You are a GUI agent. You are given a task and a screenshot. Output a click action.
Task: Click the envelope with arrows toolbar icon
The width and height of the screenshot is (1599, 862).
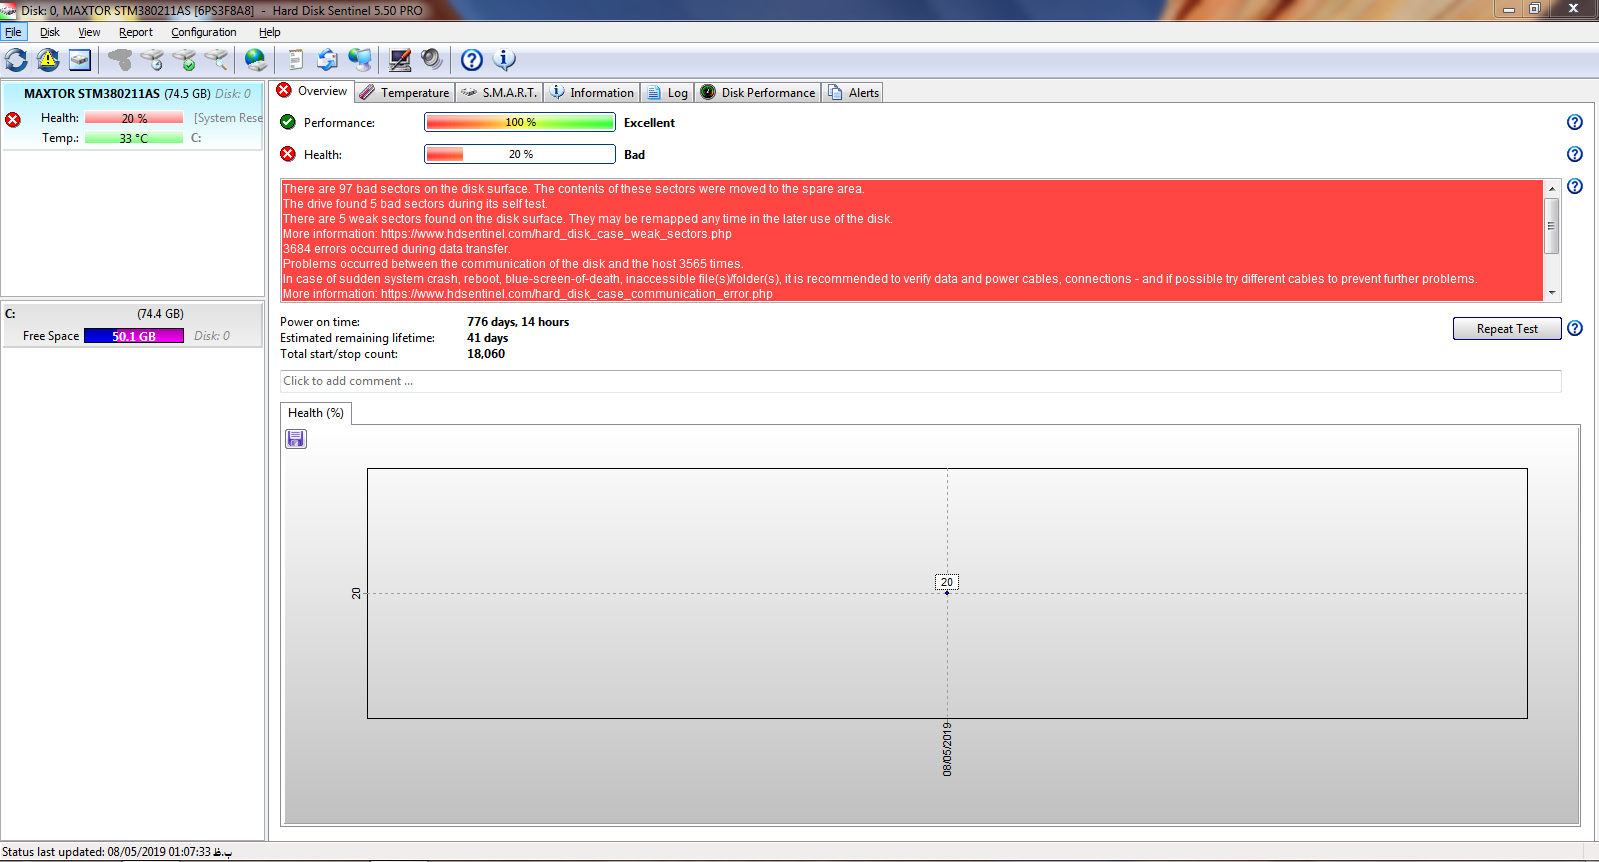click(327, 60)
